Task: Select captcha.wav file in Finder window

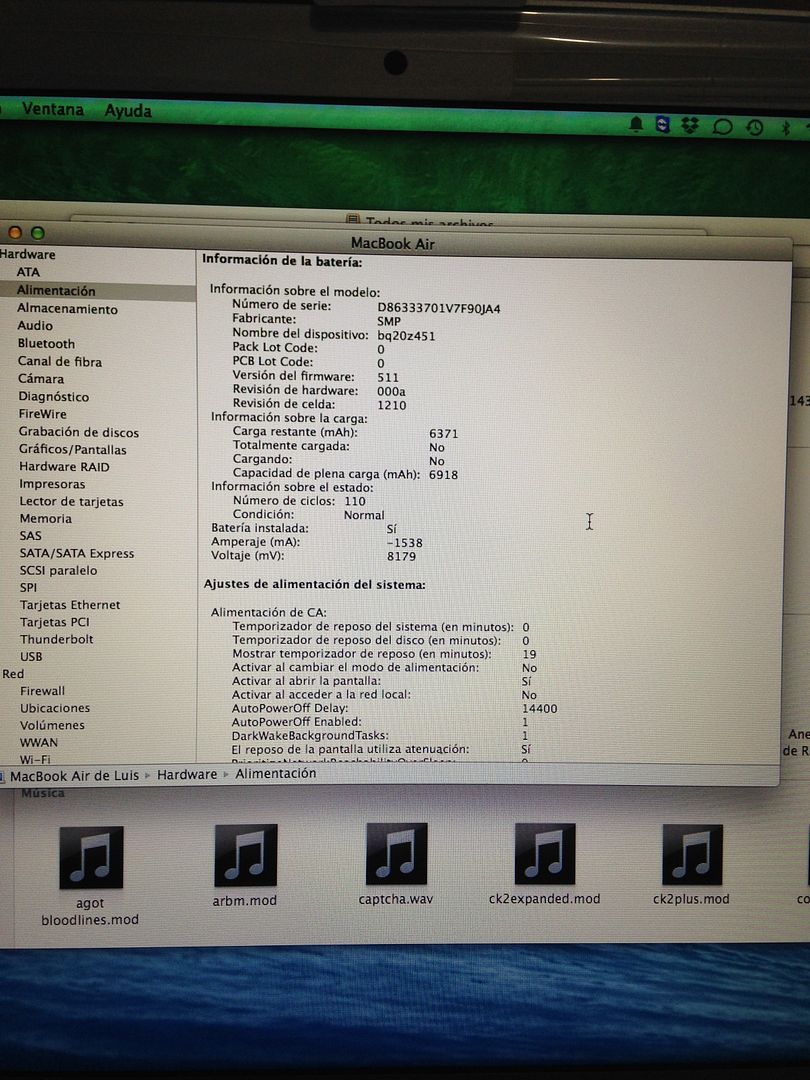Action: pos(396,865)
